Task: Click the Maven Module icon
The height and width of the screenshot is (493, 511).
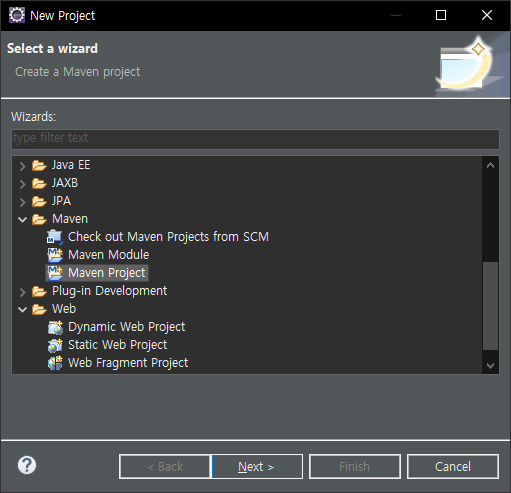Action: coord(55,255)
